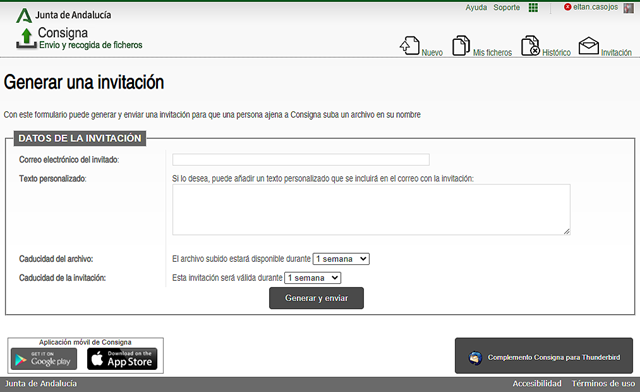Viewport: 640px width, 392px height.
Task: Click the 'DATOS DE LA INVITACIÓN' legend
Action: coord(80,138)
